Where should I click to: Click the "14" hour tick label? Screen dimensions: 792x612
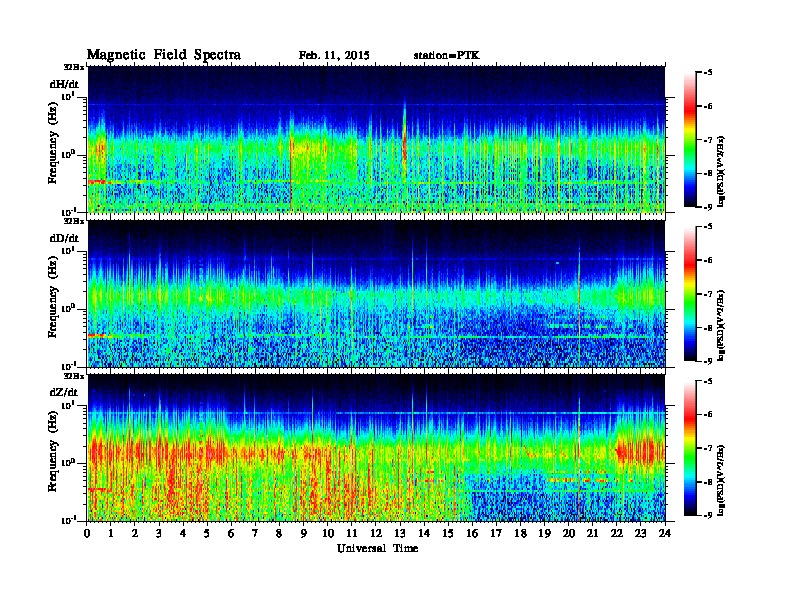pyautogui.click(x=424, y=533)
